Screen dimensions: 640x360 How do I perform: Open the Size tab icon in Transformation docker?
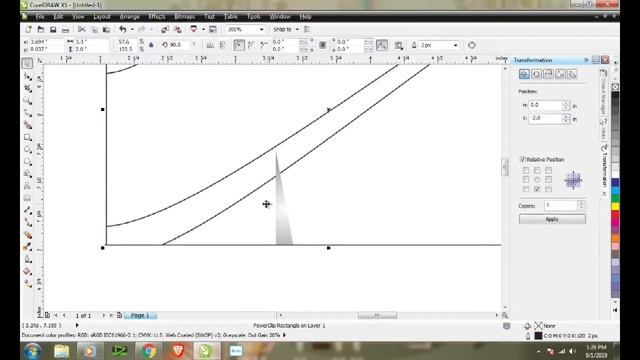(560, 74)
